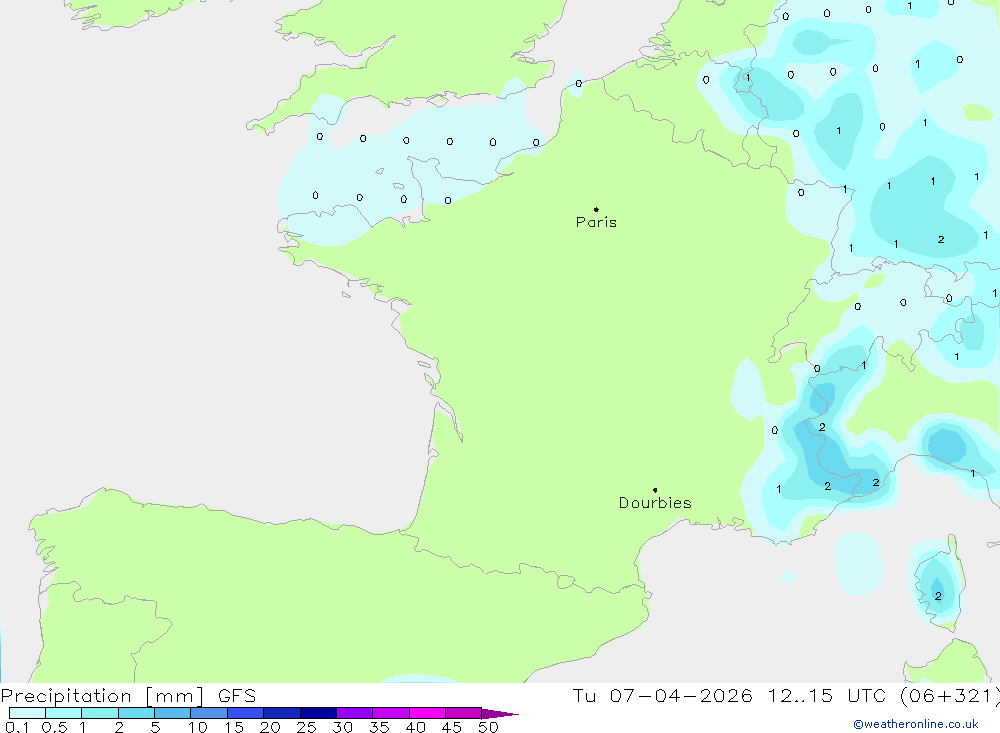
Task: Click the 2 mm value over Corsica
Action: (938, 596)
